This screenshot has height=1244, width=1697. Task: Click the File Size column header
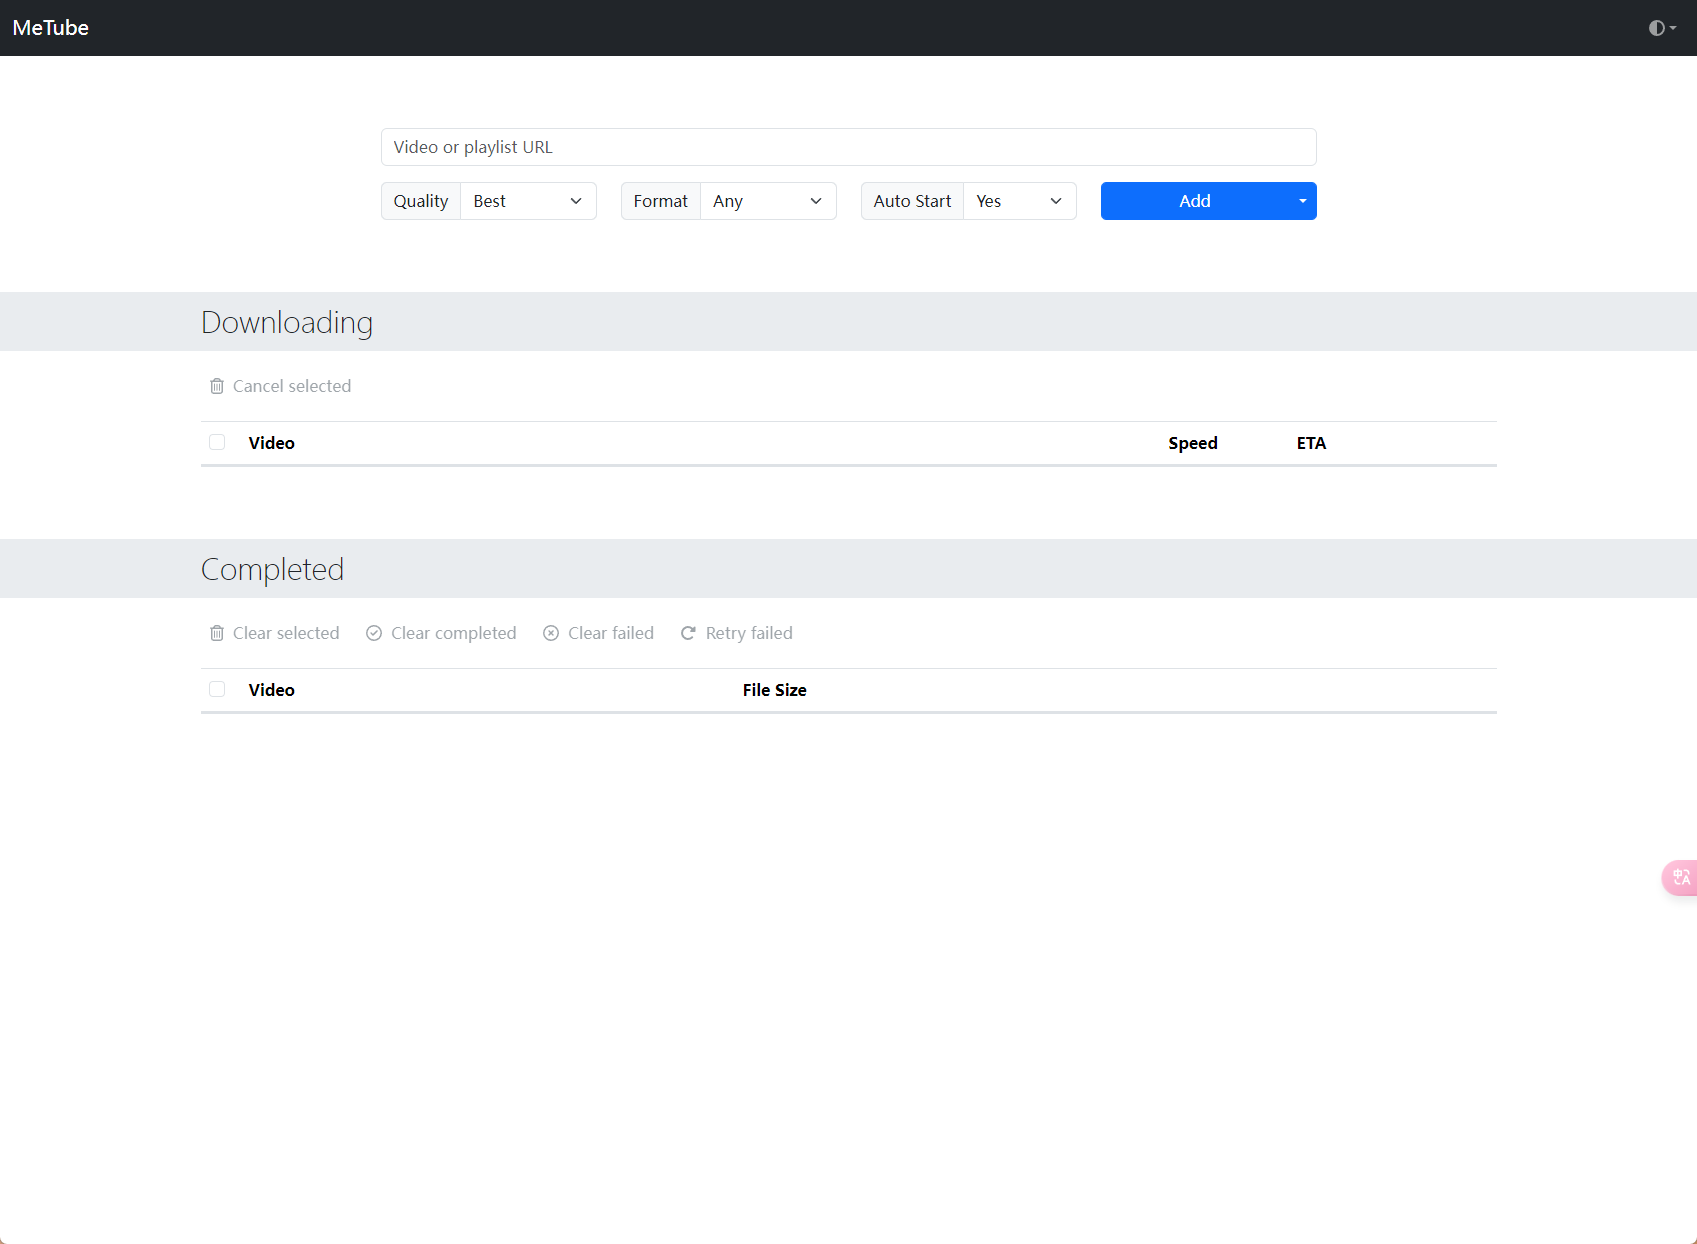pos(774,690)
